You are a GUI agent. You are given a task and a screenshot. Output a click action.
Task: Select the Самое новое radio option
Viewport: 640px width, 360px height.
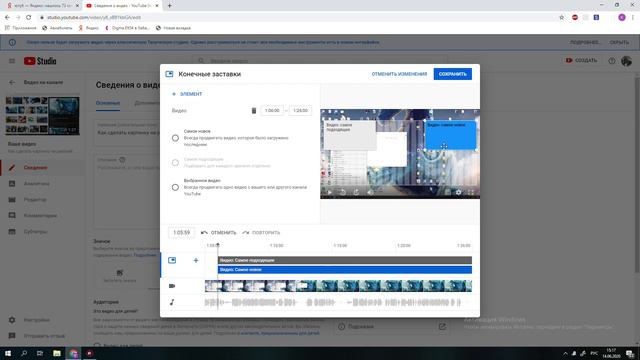(175, 138)
